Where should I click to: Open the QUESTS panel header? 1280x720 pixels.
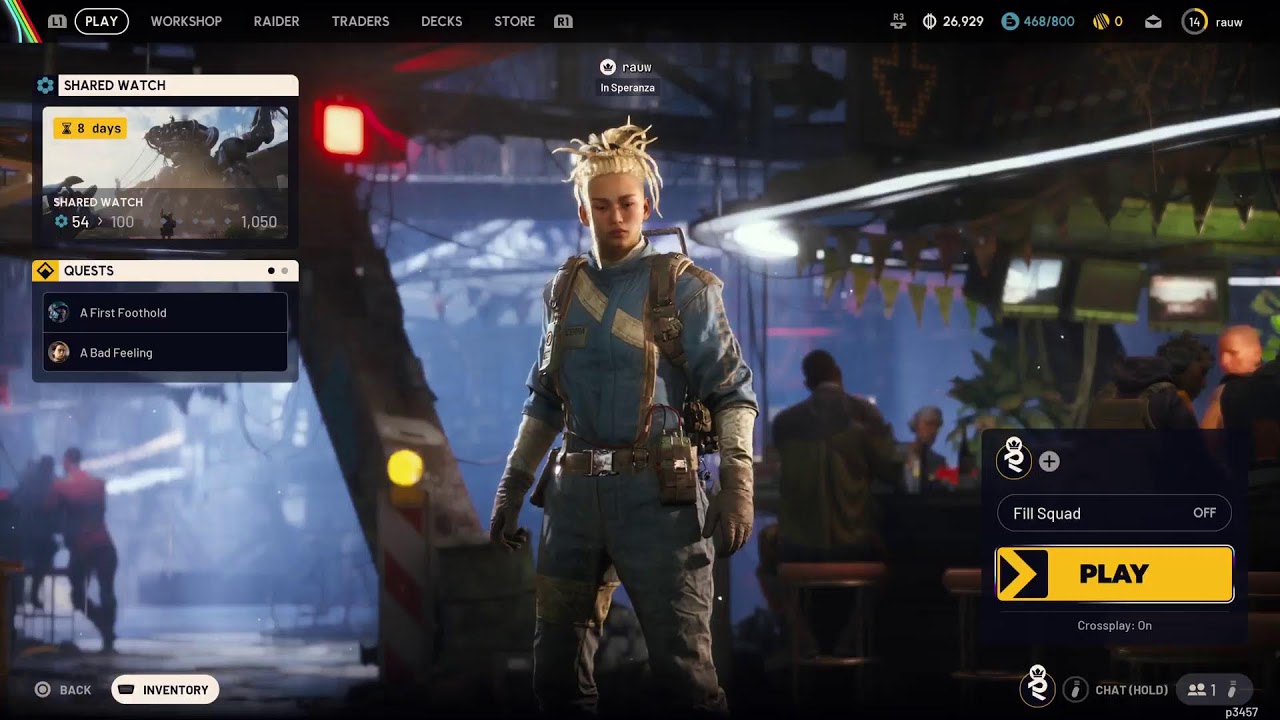click(178, 271)
